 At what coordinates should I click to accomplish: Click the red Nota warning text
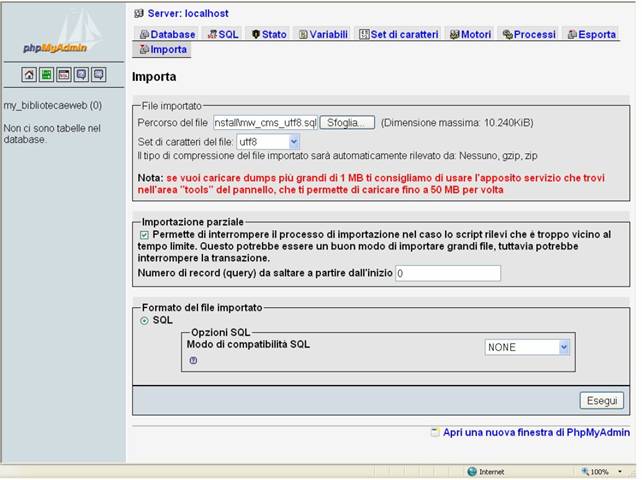(371, 184)
